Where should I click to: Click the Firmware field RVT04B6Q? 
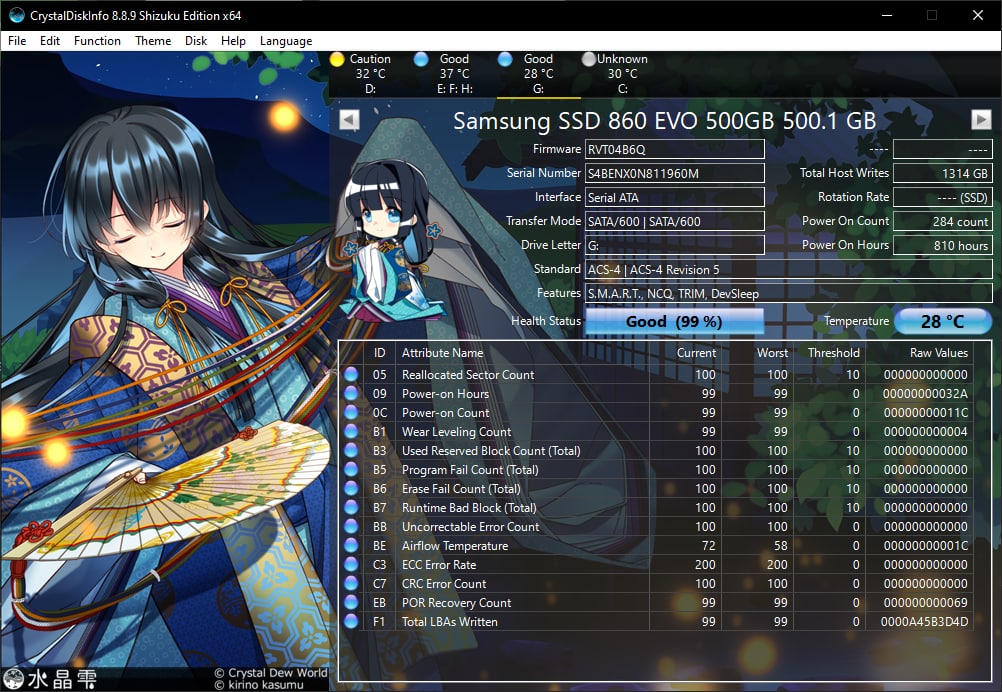pyautogui.click(x=675, y=150)
